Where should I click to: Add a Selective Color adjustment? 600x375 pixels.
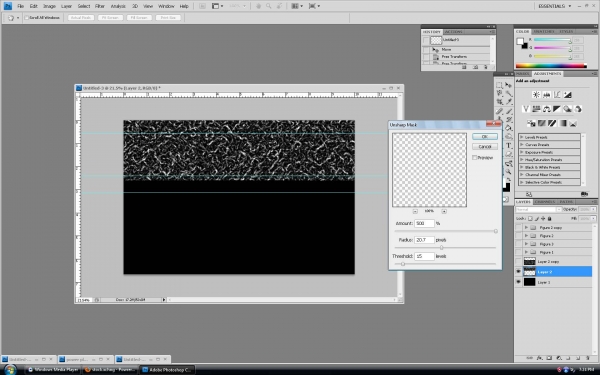click(573, 123)
